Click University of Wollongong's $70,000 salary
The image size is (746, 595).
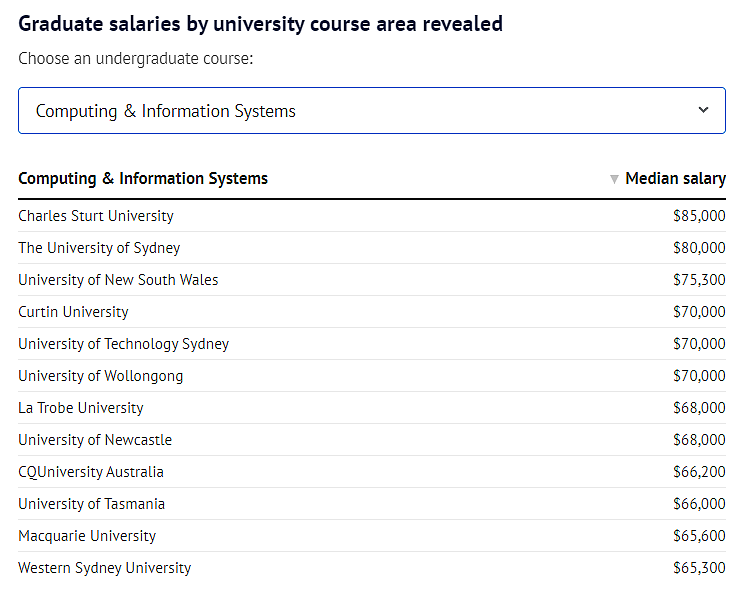tap(699, 376)
